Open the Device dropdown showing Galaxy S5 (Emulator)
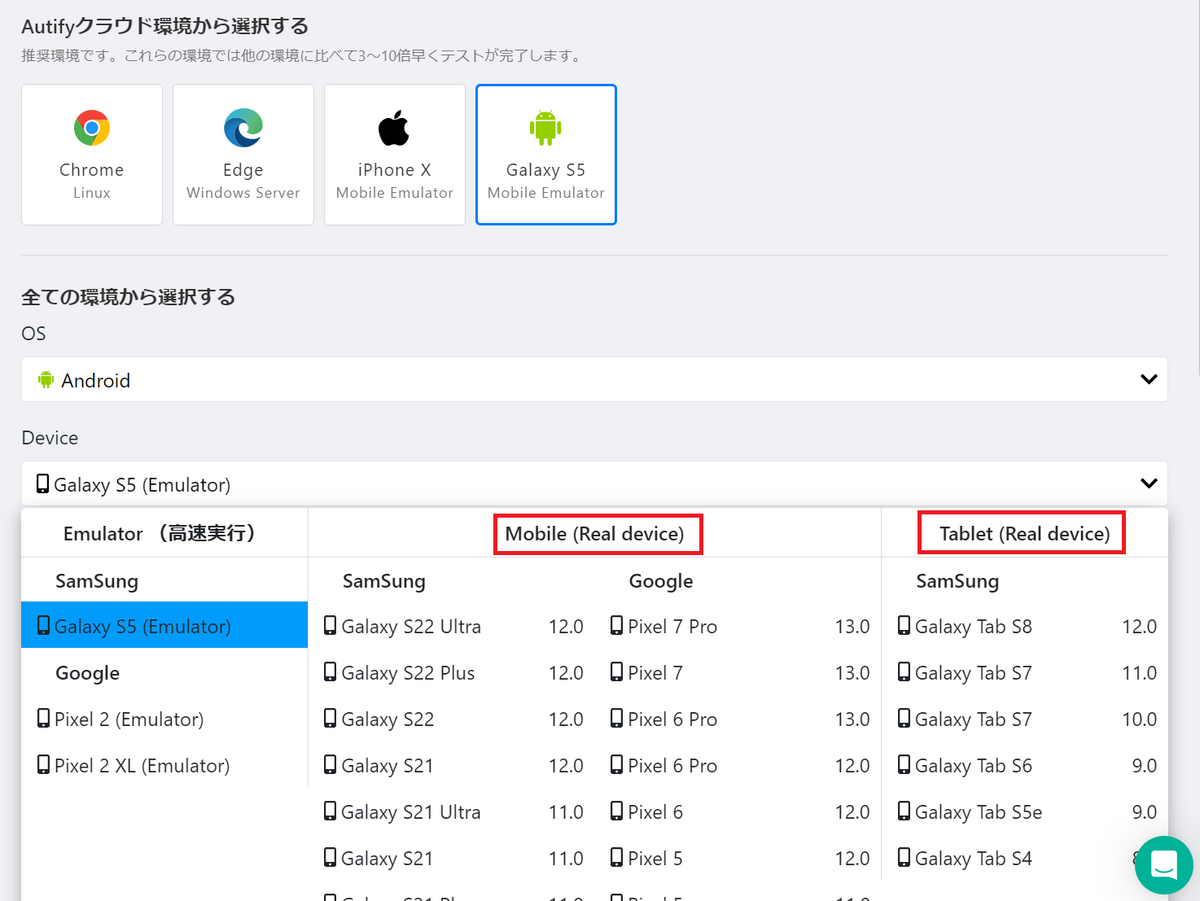This screenshot has height=901, width=1200. (594, 484)
